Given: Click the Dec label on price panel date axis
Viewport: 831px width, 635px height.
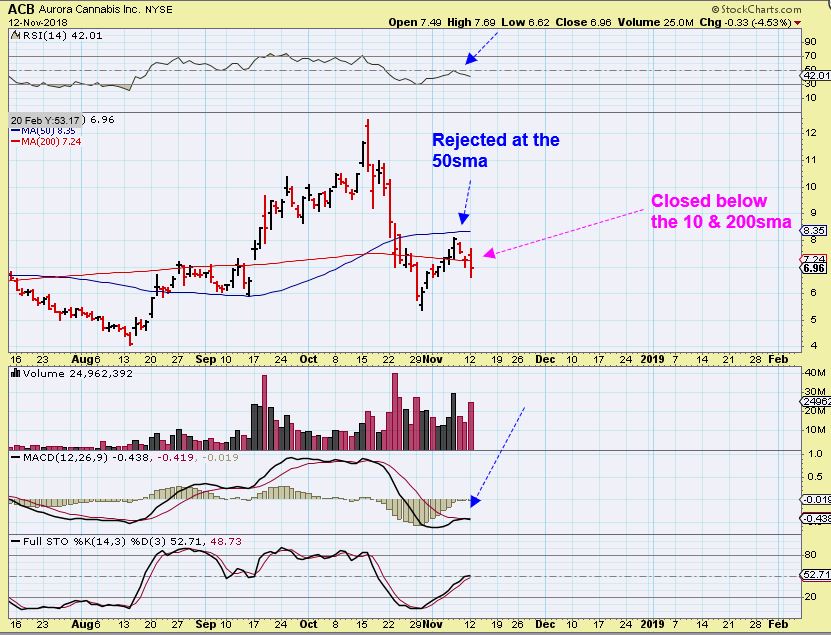Looking at the screenshot, I should [x=545, y=359].
